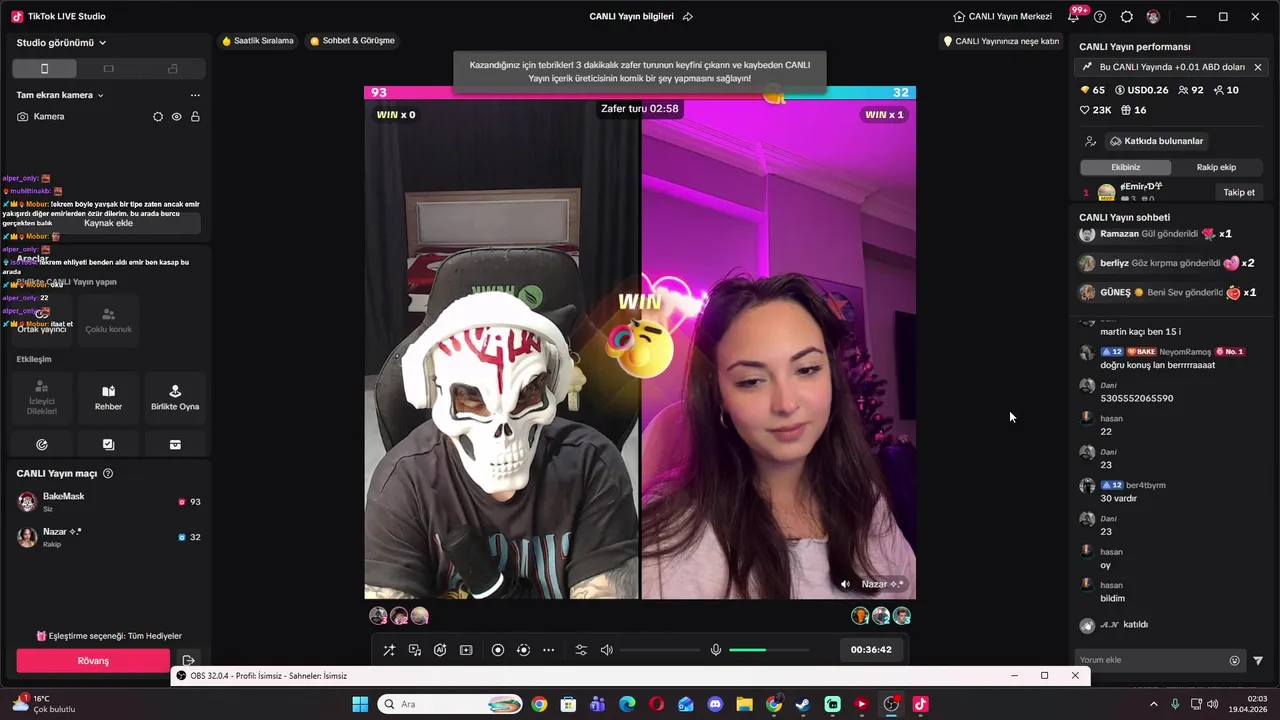Open the camera scene more-options menu
Screen dimensions: 1280x720
[195, 95]
